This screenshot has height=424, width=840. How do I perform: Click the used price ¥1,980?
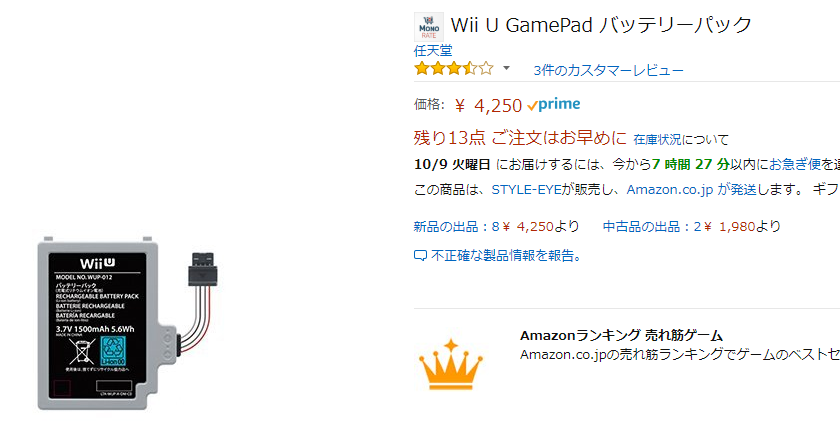pos(730,227)
